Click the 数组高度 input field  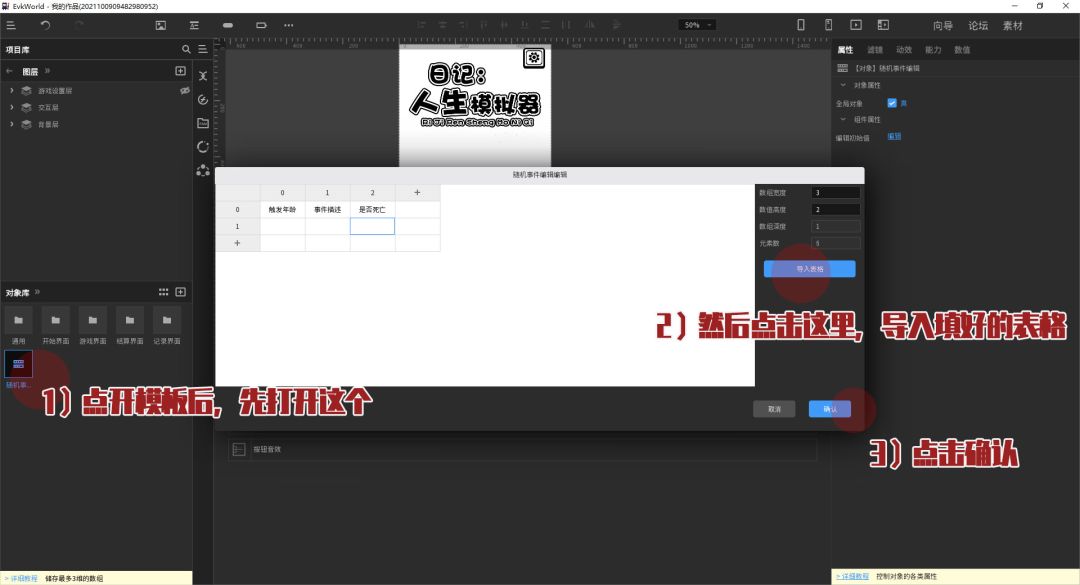coord(835,209)
